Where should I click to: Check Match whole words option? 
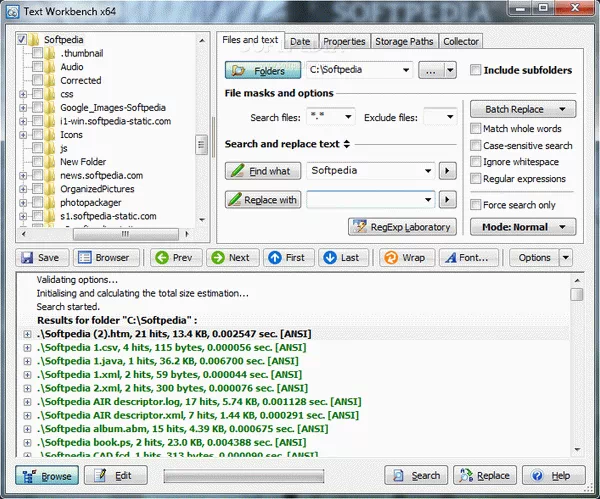pyautogui.click(x=477, y=129)
